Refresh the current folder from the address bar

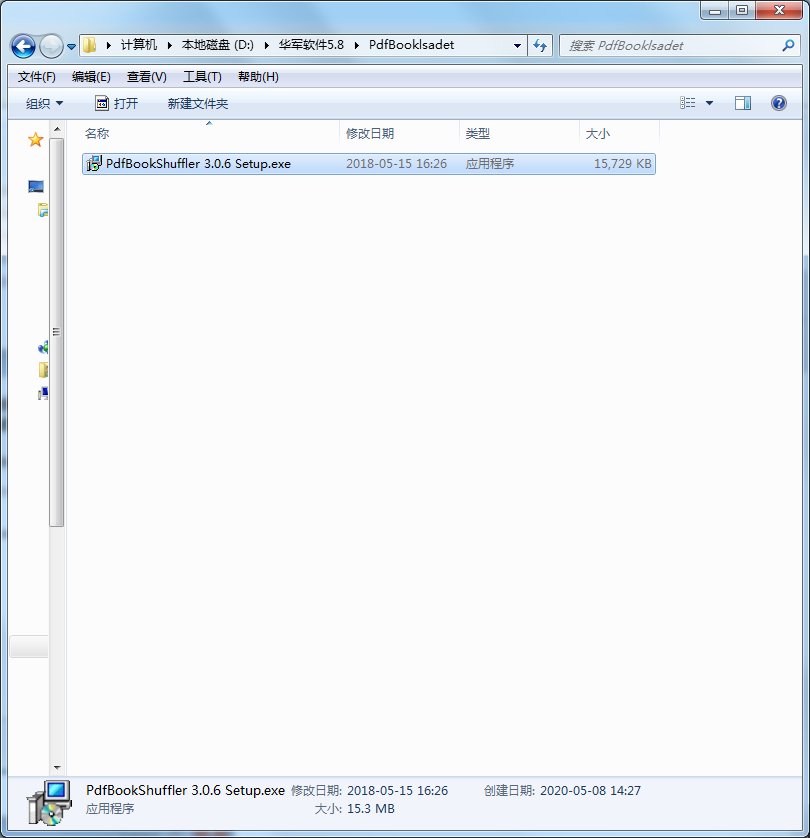tap(541, 46)
